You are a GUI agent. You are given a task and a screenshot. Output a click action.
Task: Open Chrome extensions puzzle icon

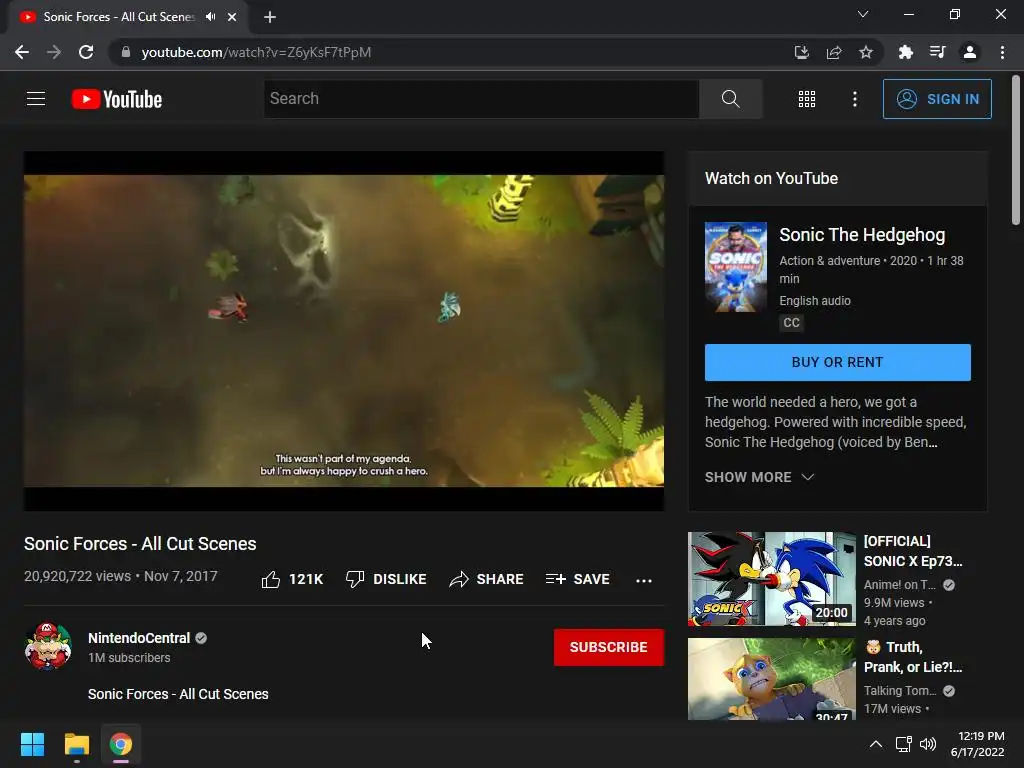905,52
